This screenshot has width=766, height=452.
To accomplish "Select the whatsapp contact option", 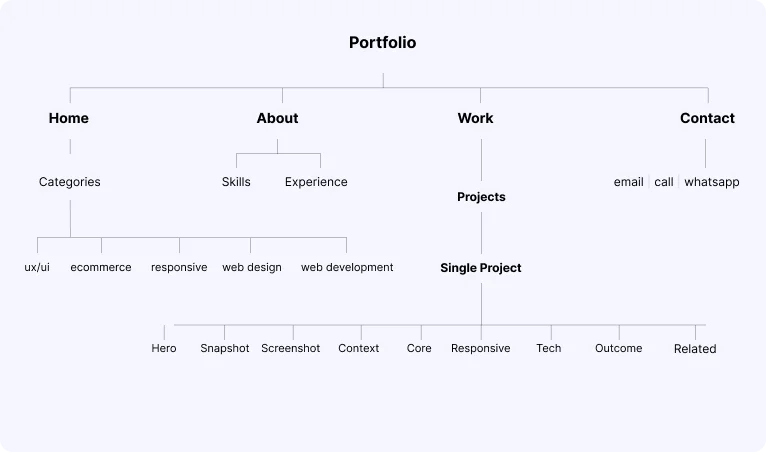I will pyautogui.click(x=712, y=182).
